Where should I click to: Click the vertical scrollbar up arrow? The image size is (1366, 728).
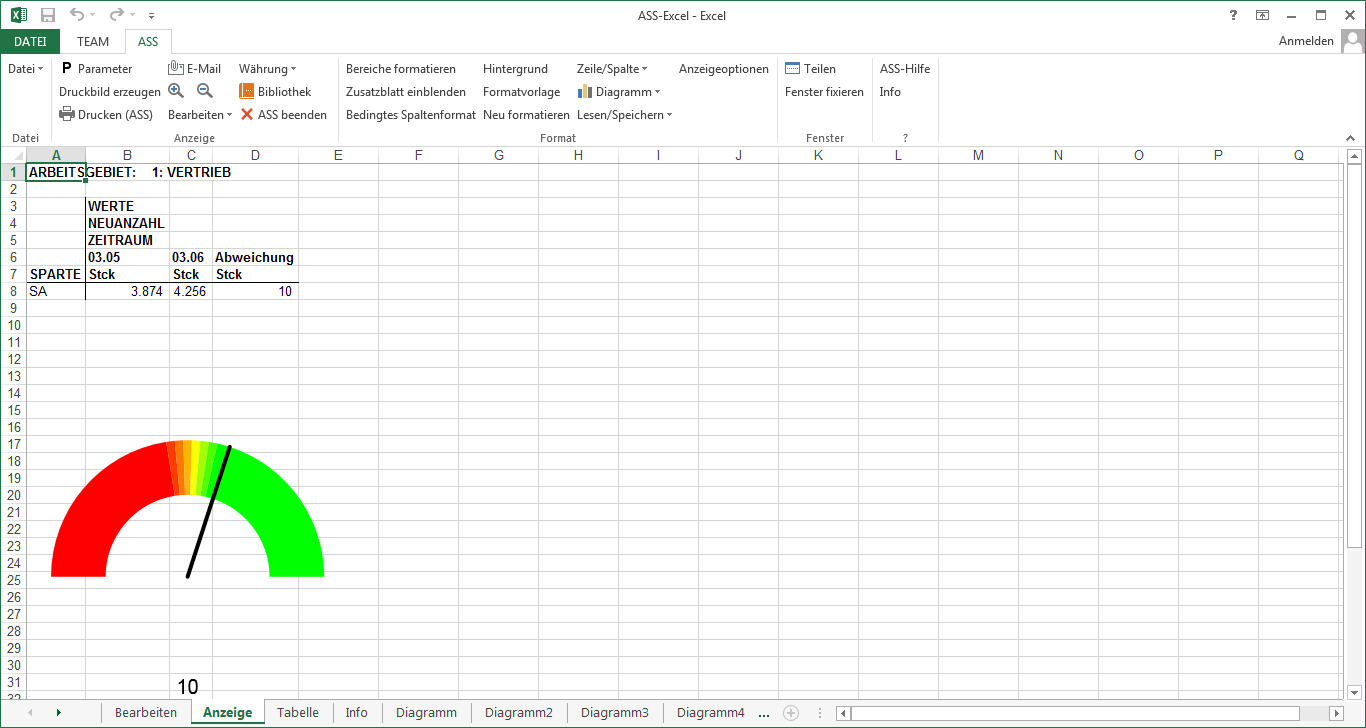[1355, 156]
